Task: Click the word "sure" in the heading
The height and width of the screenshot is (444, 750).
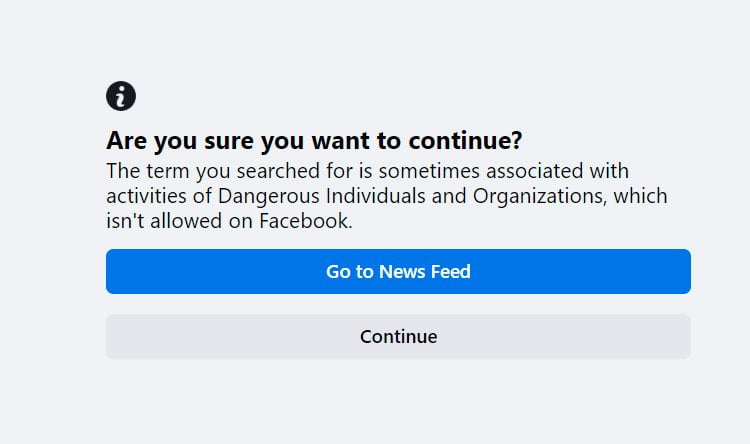Action: pos(223,140)
